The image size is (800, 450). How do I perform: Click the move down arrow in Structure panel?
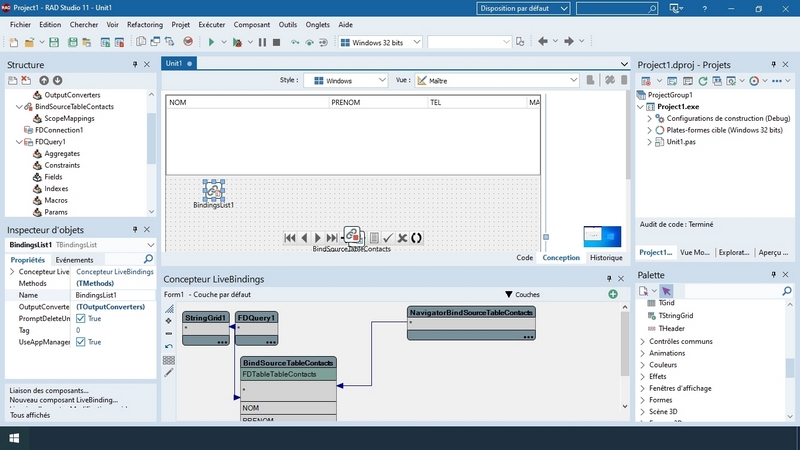[57, 80]
